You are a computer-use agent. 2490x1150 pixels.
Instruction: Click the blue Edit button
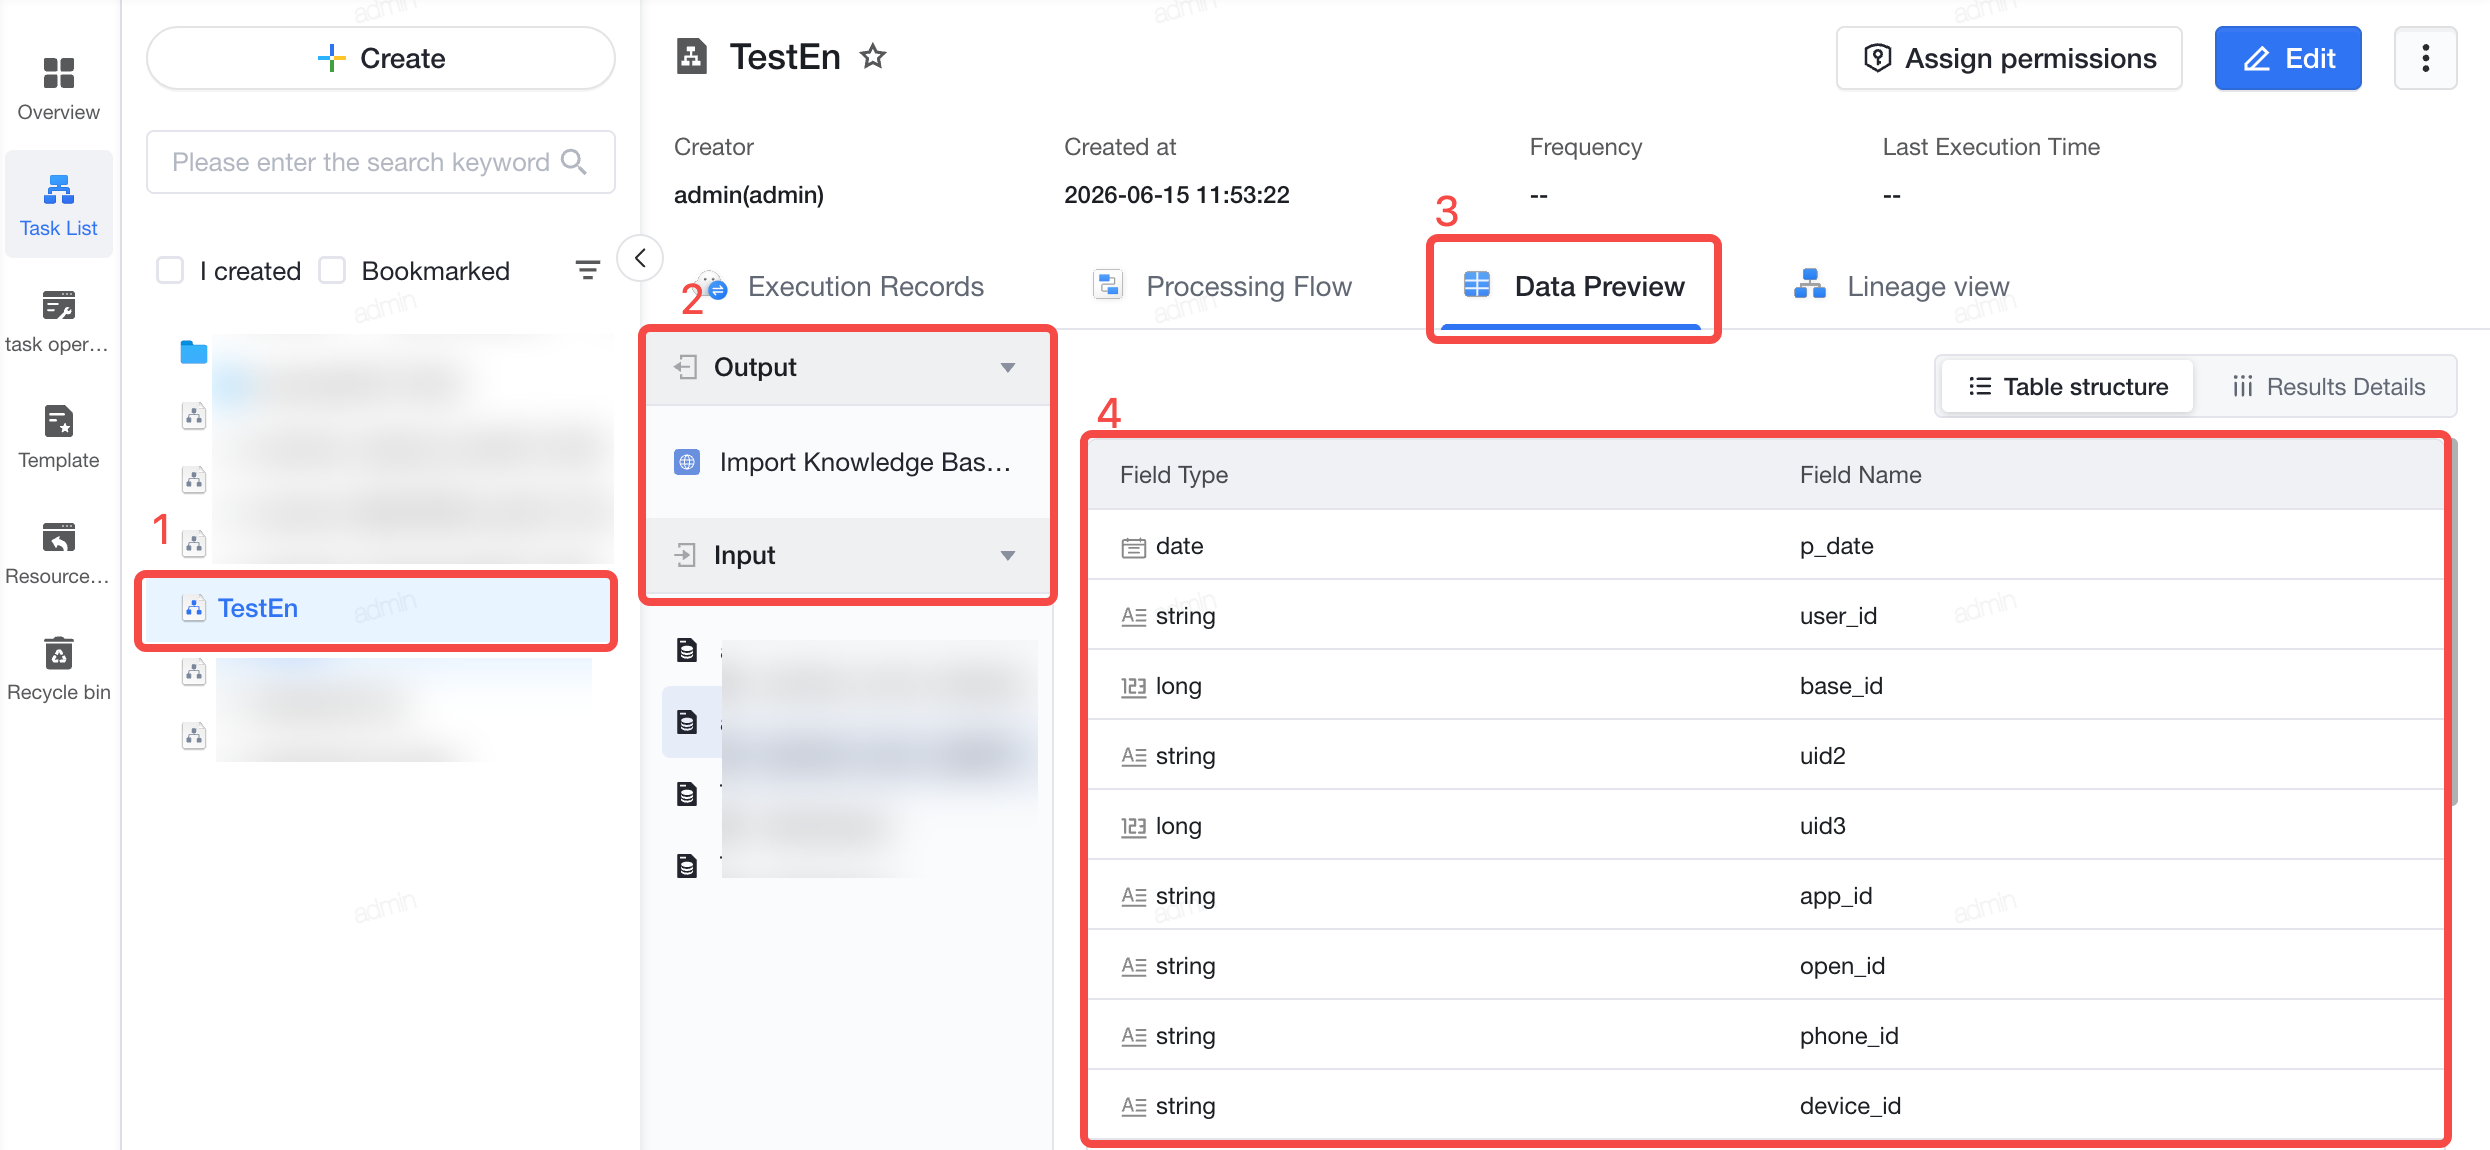point(2288,58)
